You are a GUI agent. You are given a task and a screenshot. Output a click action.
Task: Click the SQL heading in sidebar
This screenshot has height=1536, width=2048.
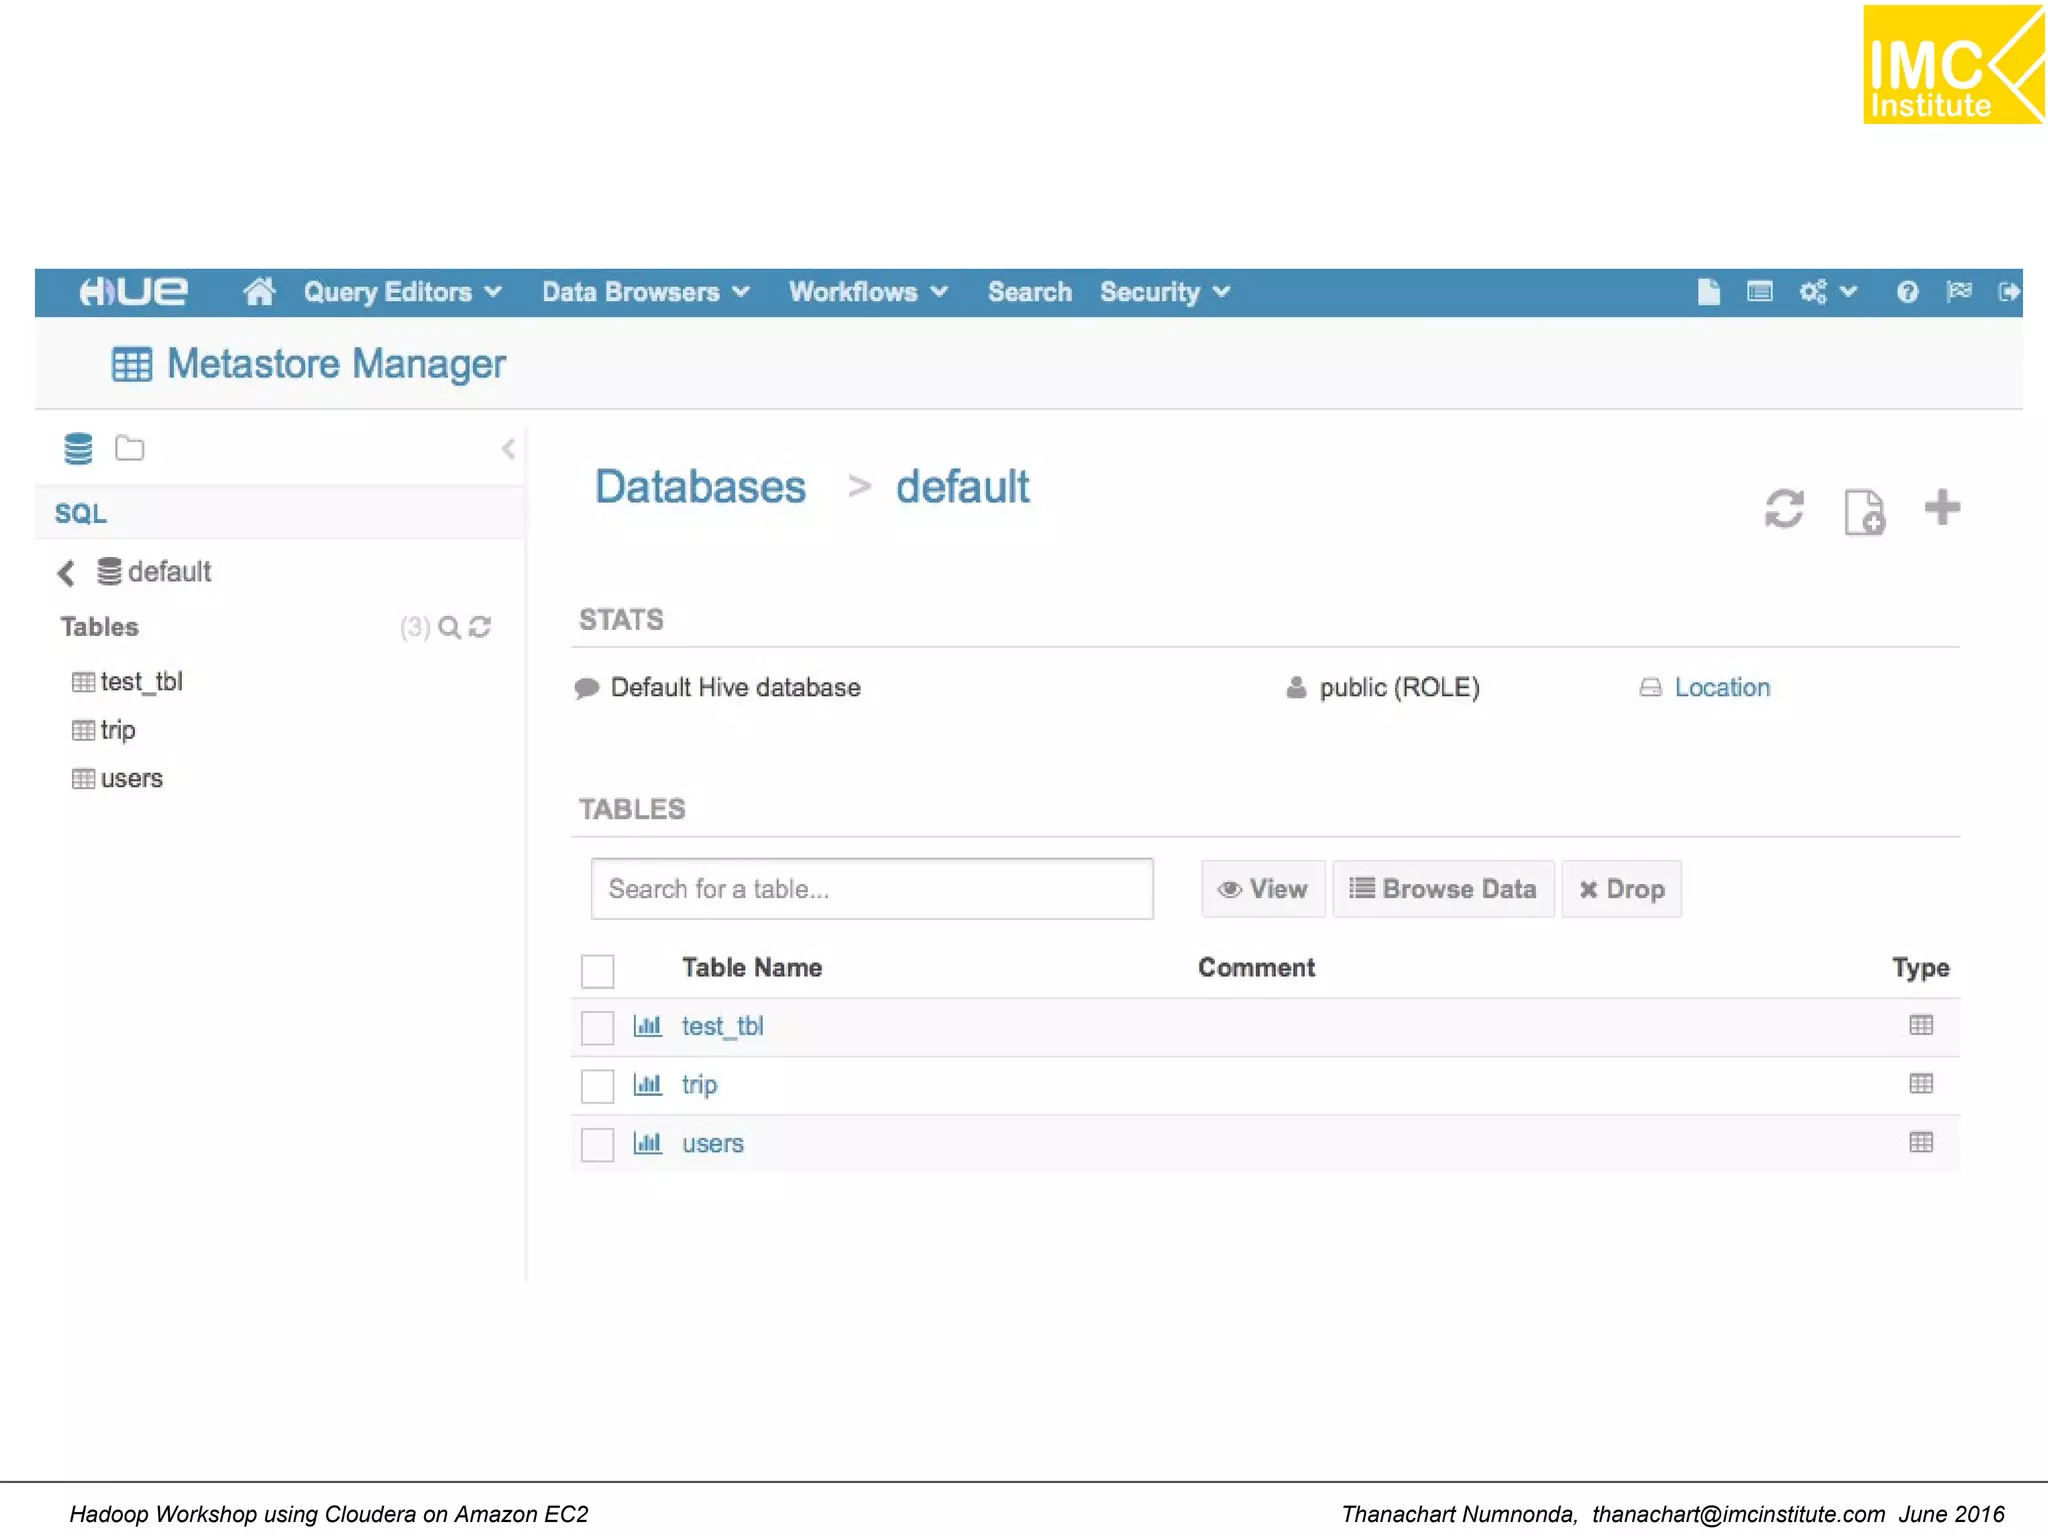80,514
